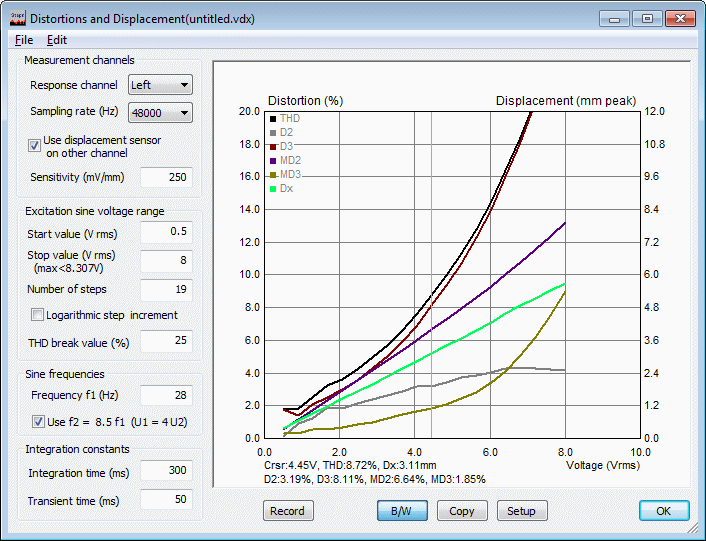Click the application icon in the title bar

pyautogui.click(x=16, y=18)
